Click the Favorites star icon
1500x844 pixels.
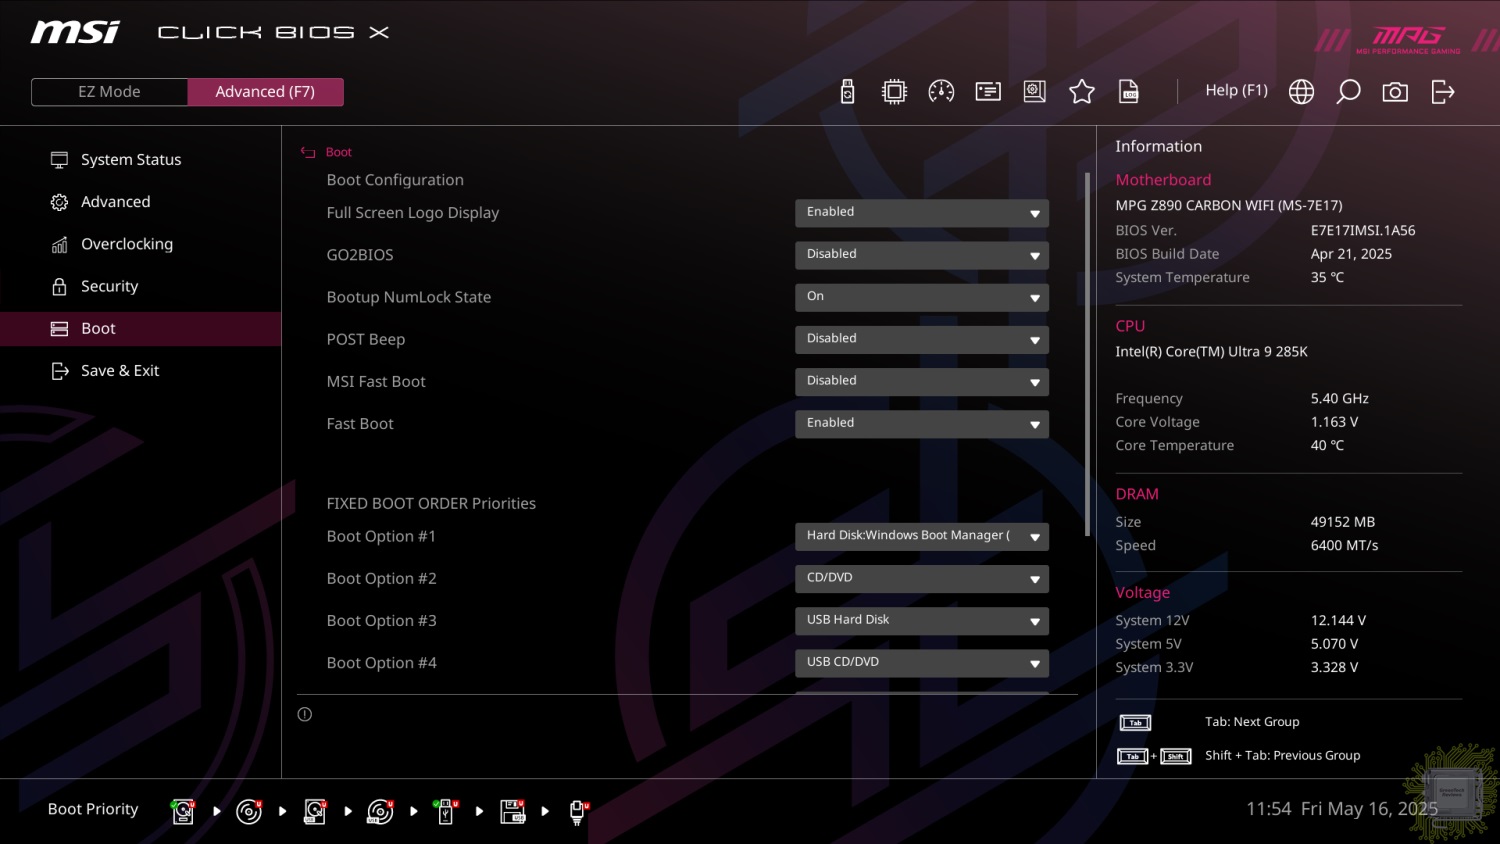click(x=1082, y=92)
